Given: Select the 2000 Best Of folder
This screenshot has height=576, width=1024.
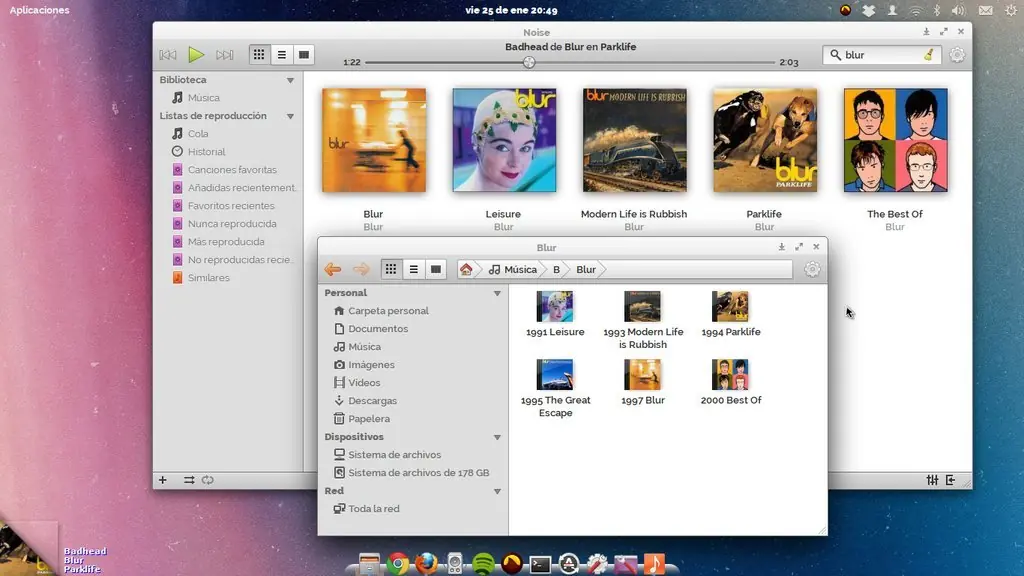Looking at the screenshot, I should 731,382.
